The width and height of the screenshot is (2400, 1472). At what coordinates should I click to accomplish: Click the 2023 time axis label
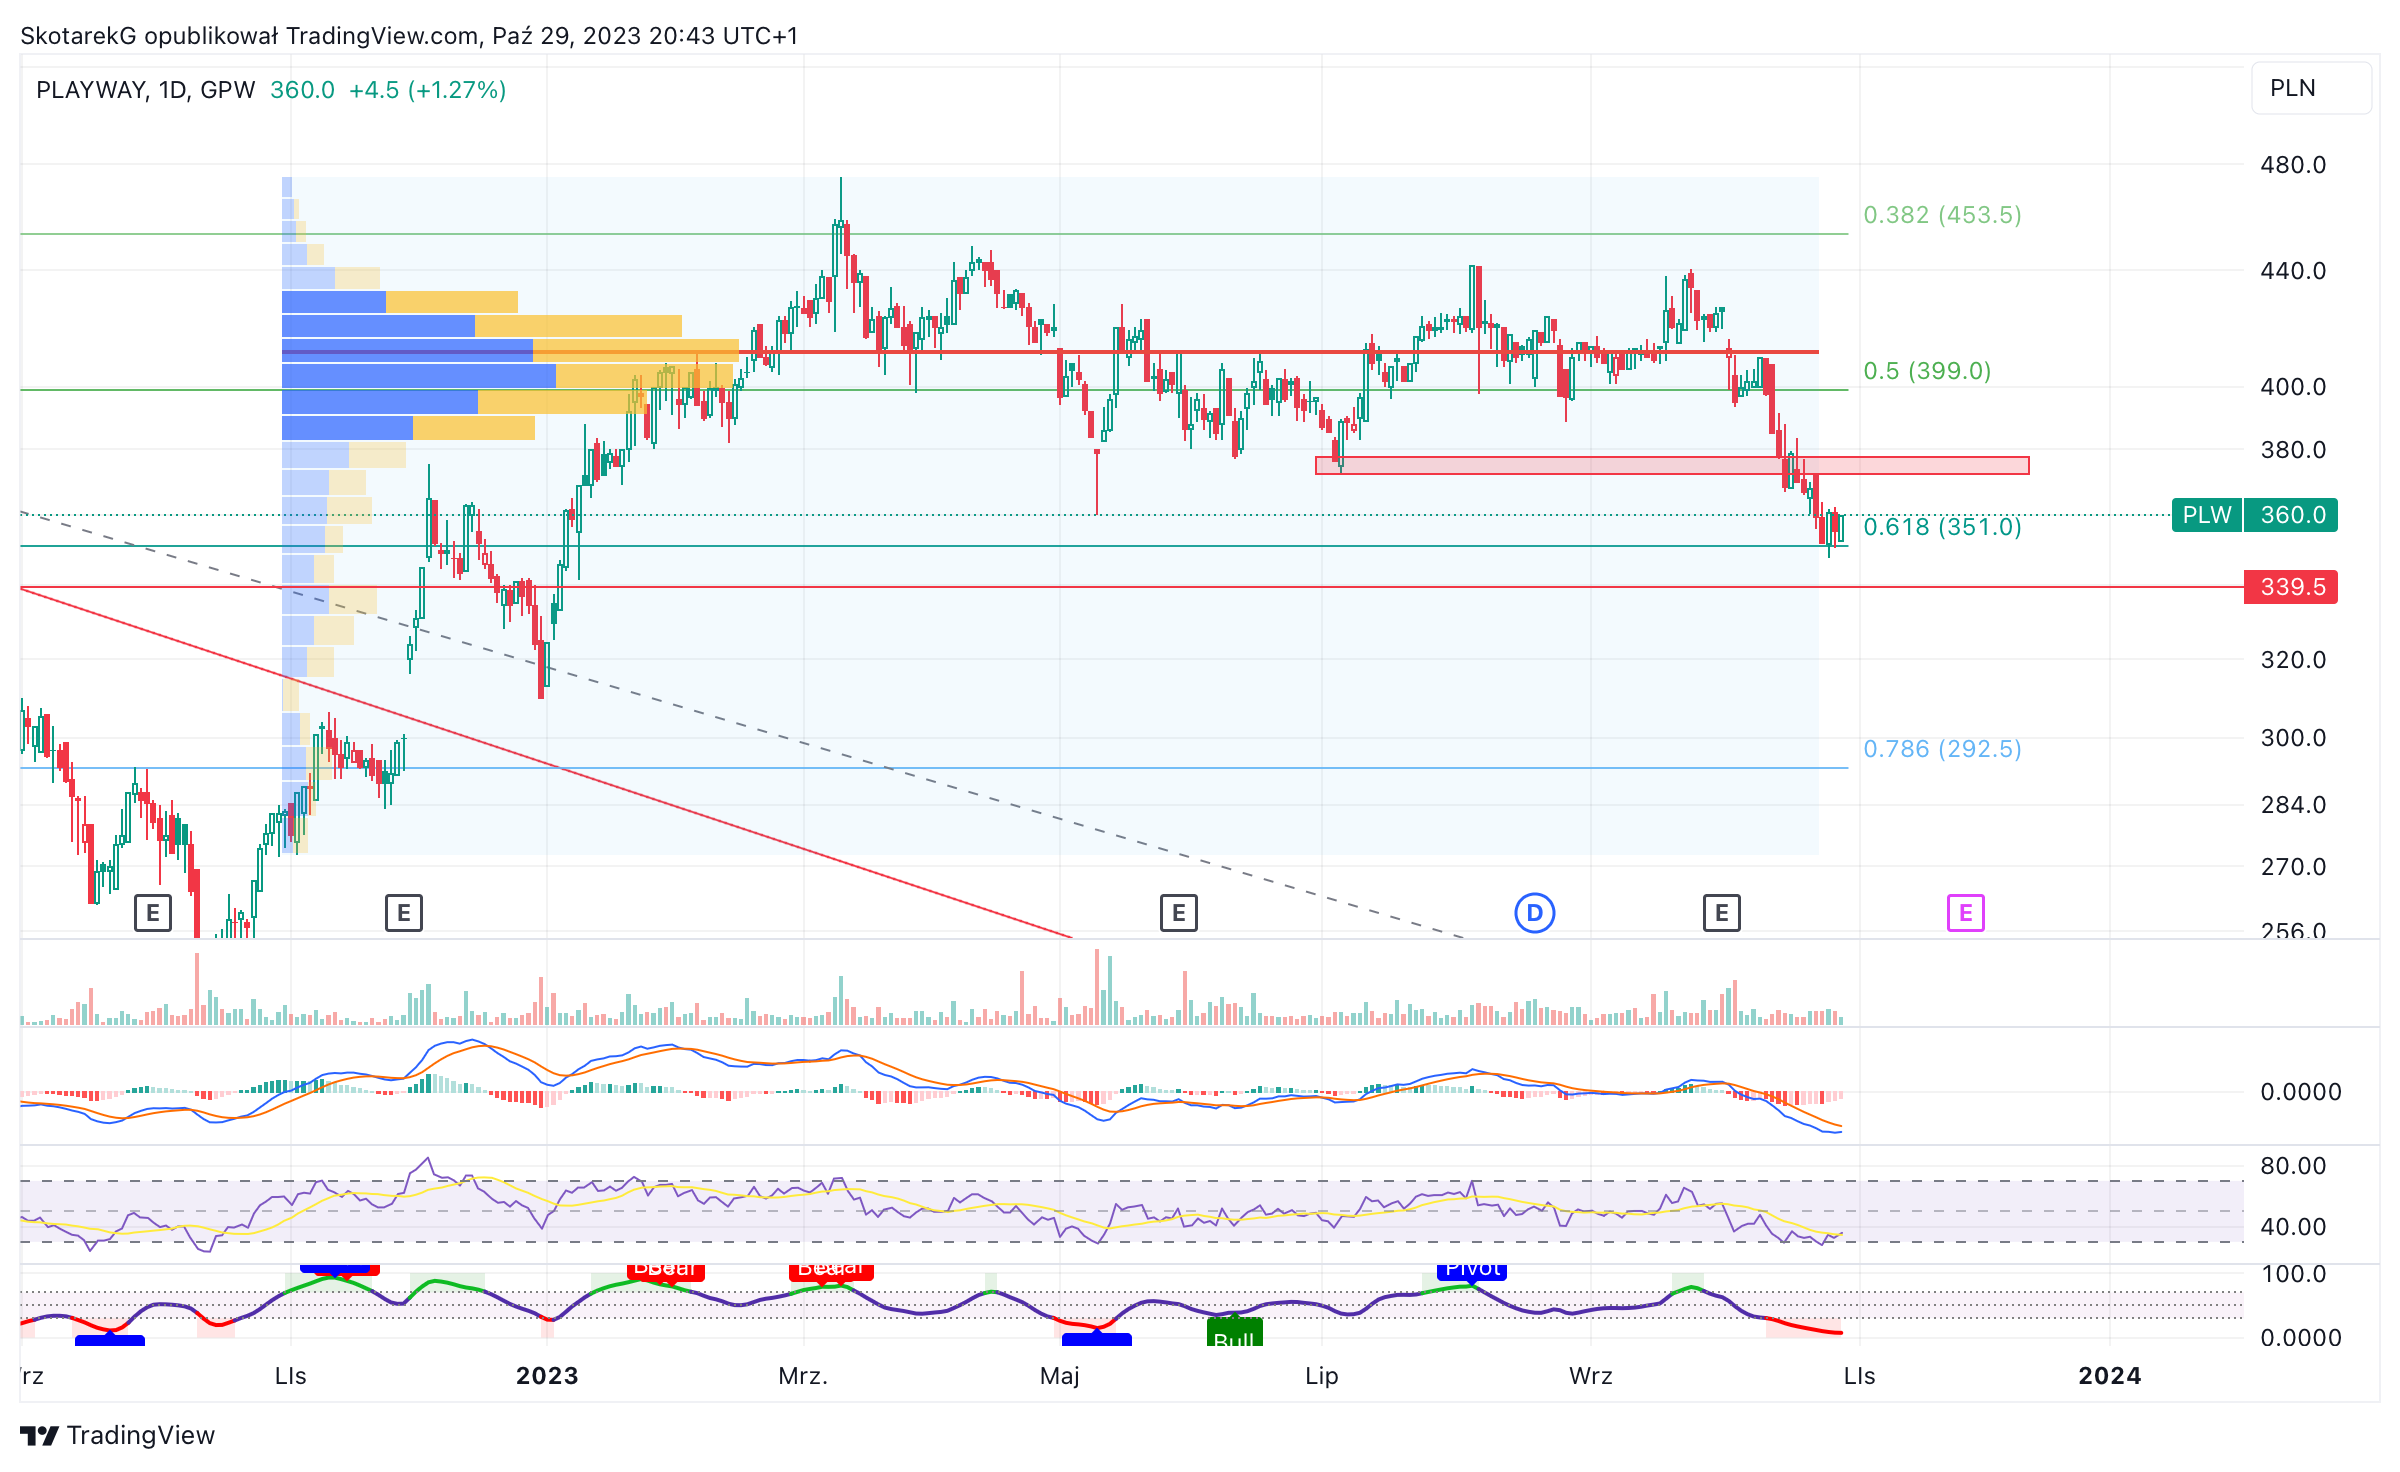[547, 1376]
